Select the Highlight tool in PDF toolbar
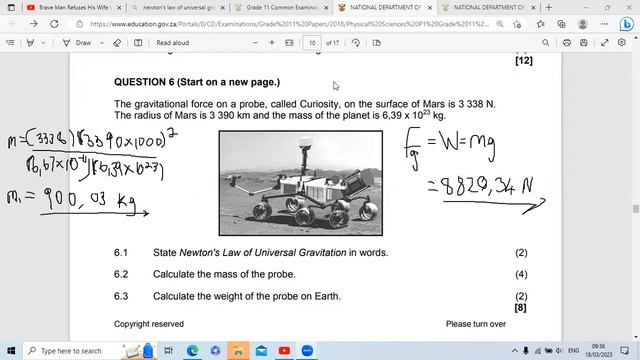This screenshot has width=640, height=360. point(30,43)
